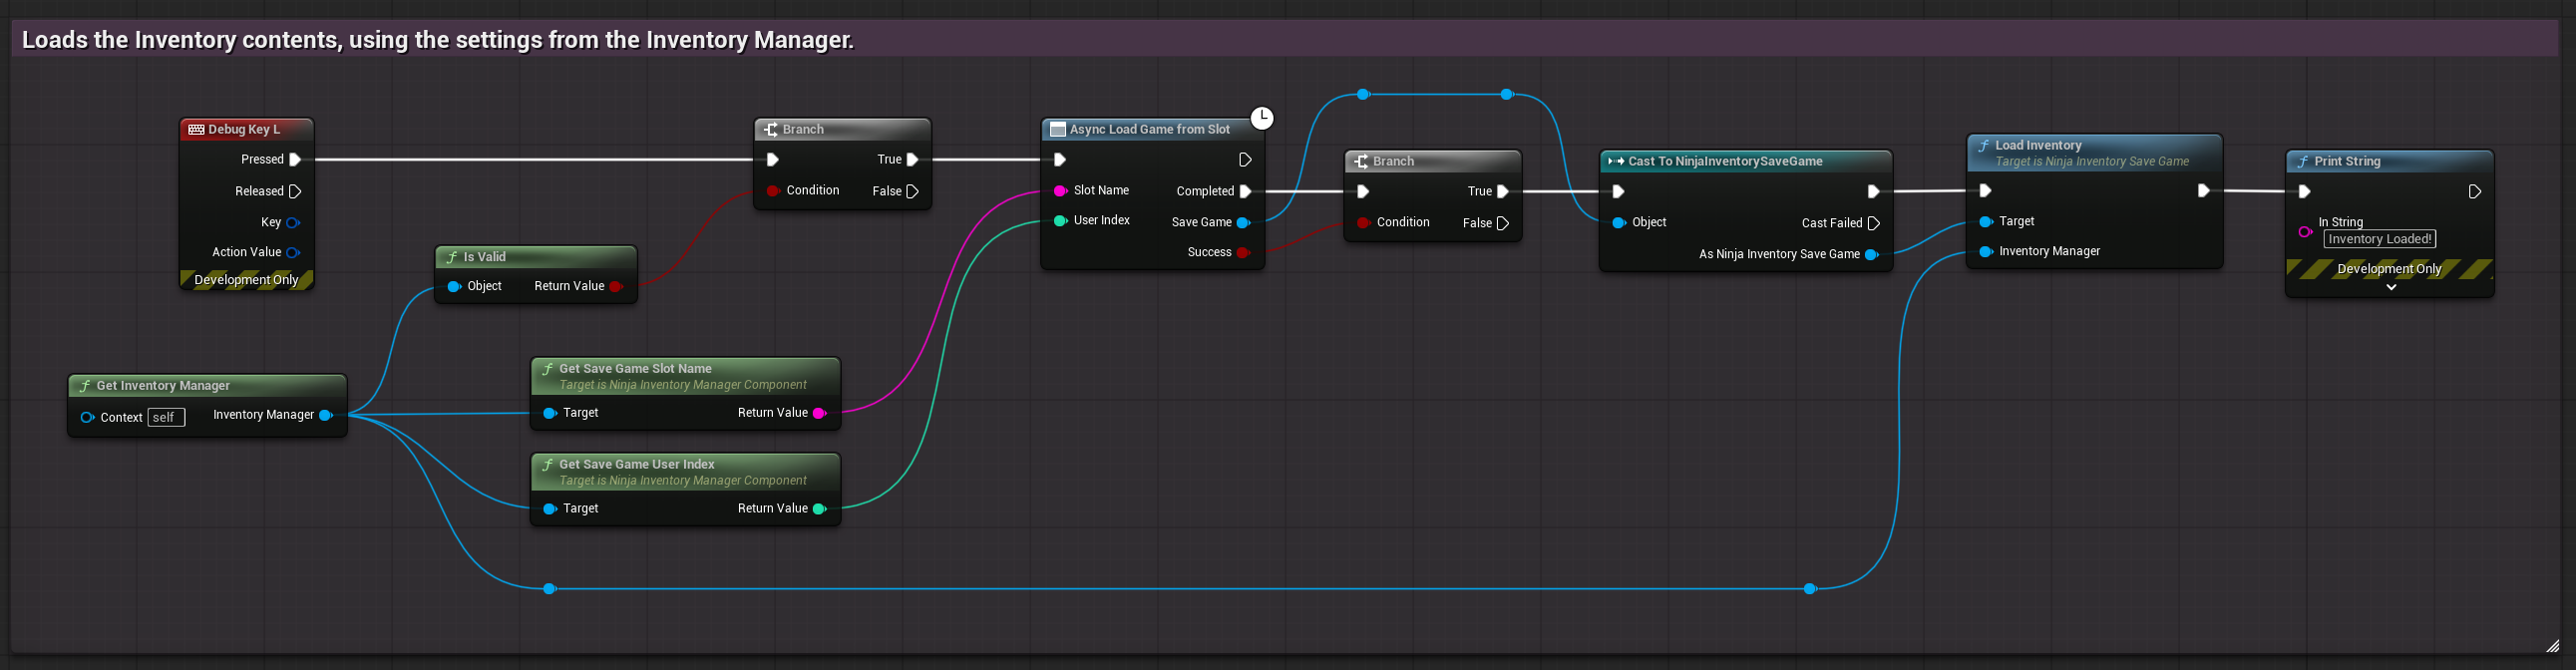Screen dimensions: 2576x670
Task: Click the As Ninja Inventory Save Game output pin
Action: [x=1871, y=254]
